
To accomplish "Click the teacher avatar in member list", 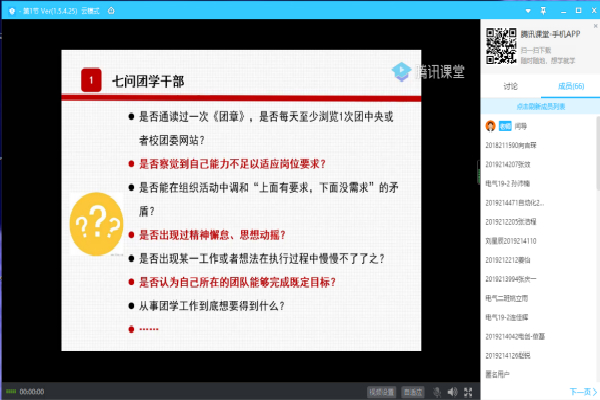I will pyautogui.click(x=490, y=127).
